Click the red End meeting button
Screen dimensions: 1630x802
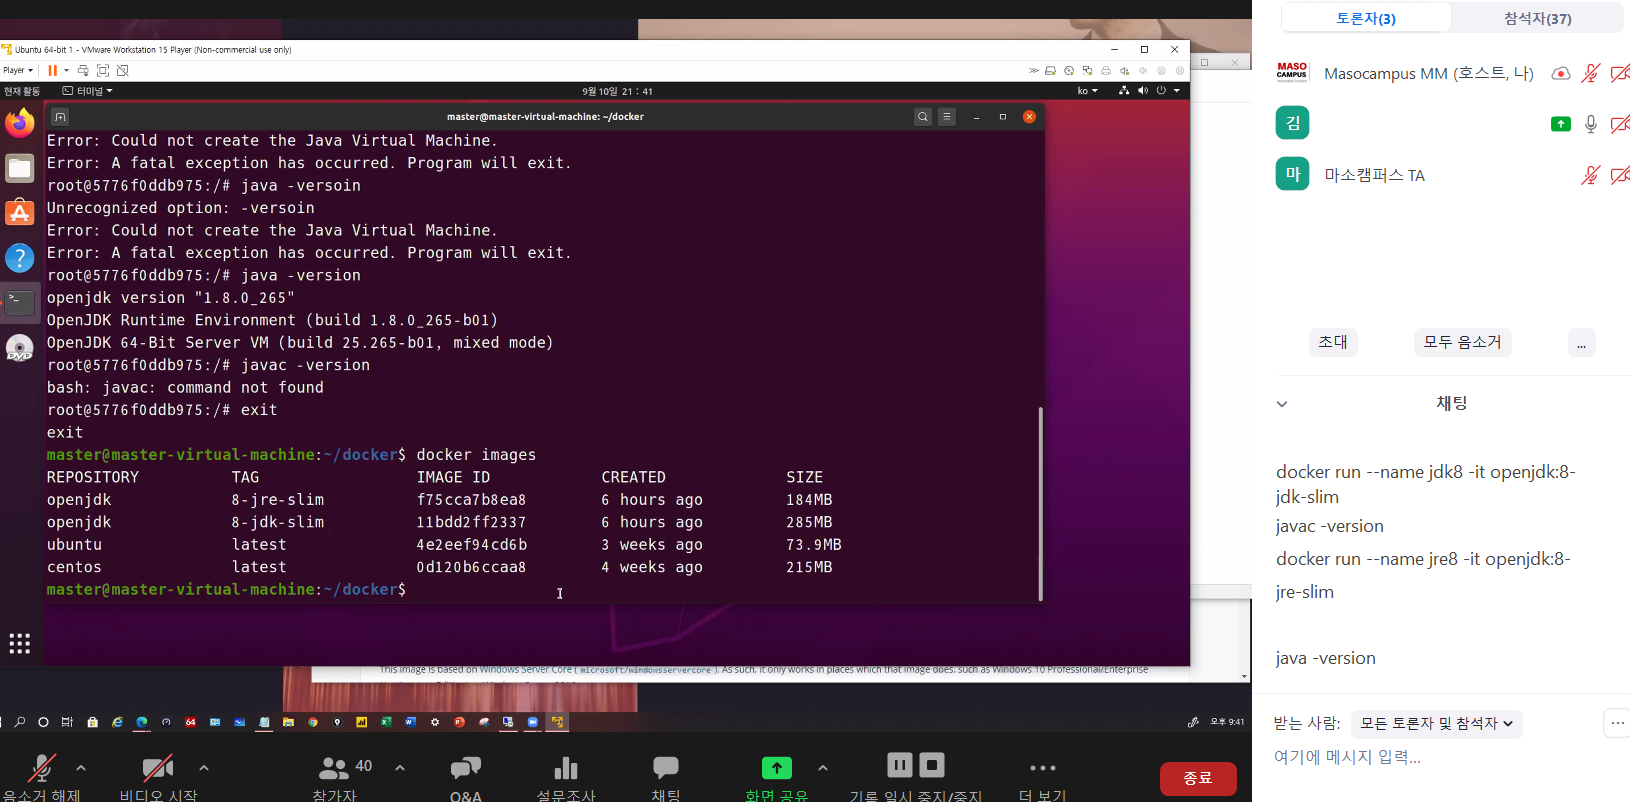click(1197, 778)
